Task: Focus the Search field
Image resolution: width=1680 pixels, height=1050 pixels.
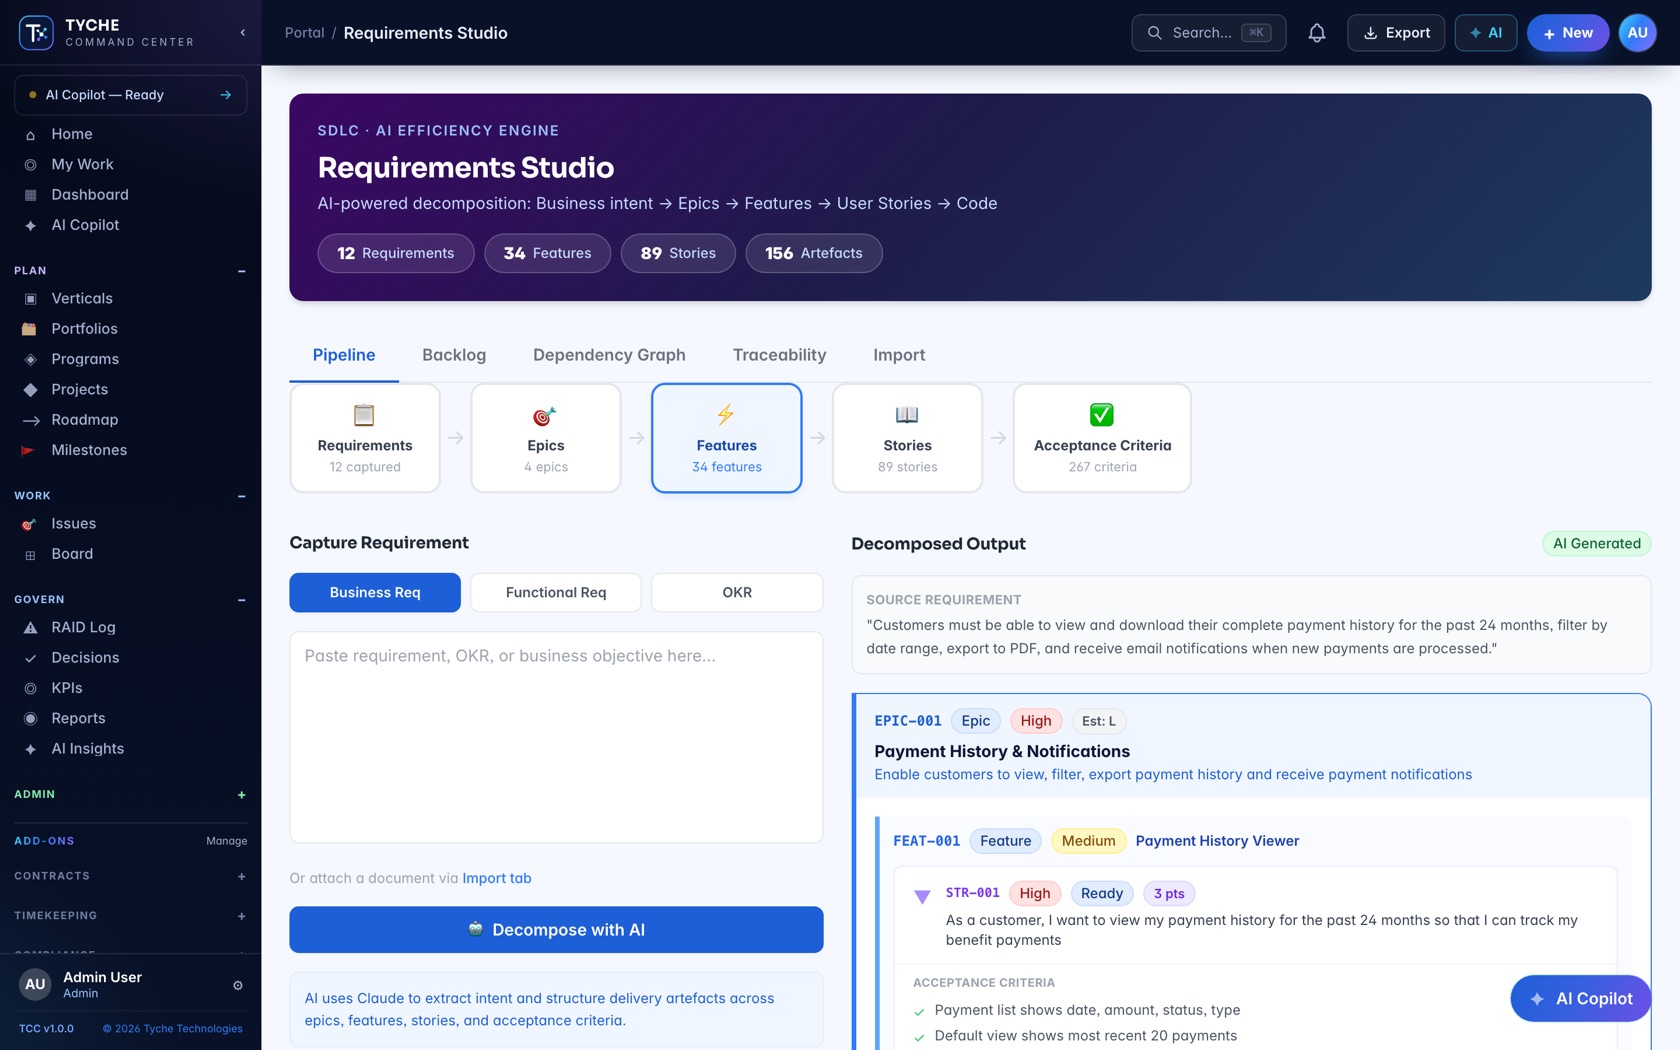Action: point(1208,33)
